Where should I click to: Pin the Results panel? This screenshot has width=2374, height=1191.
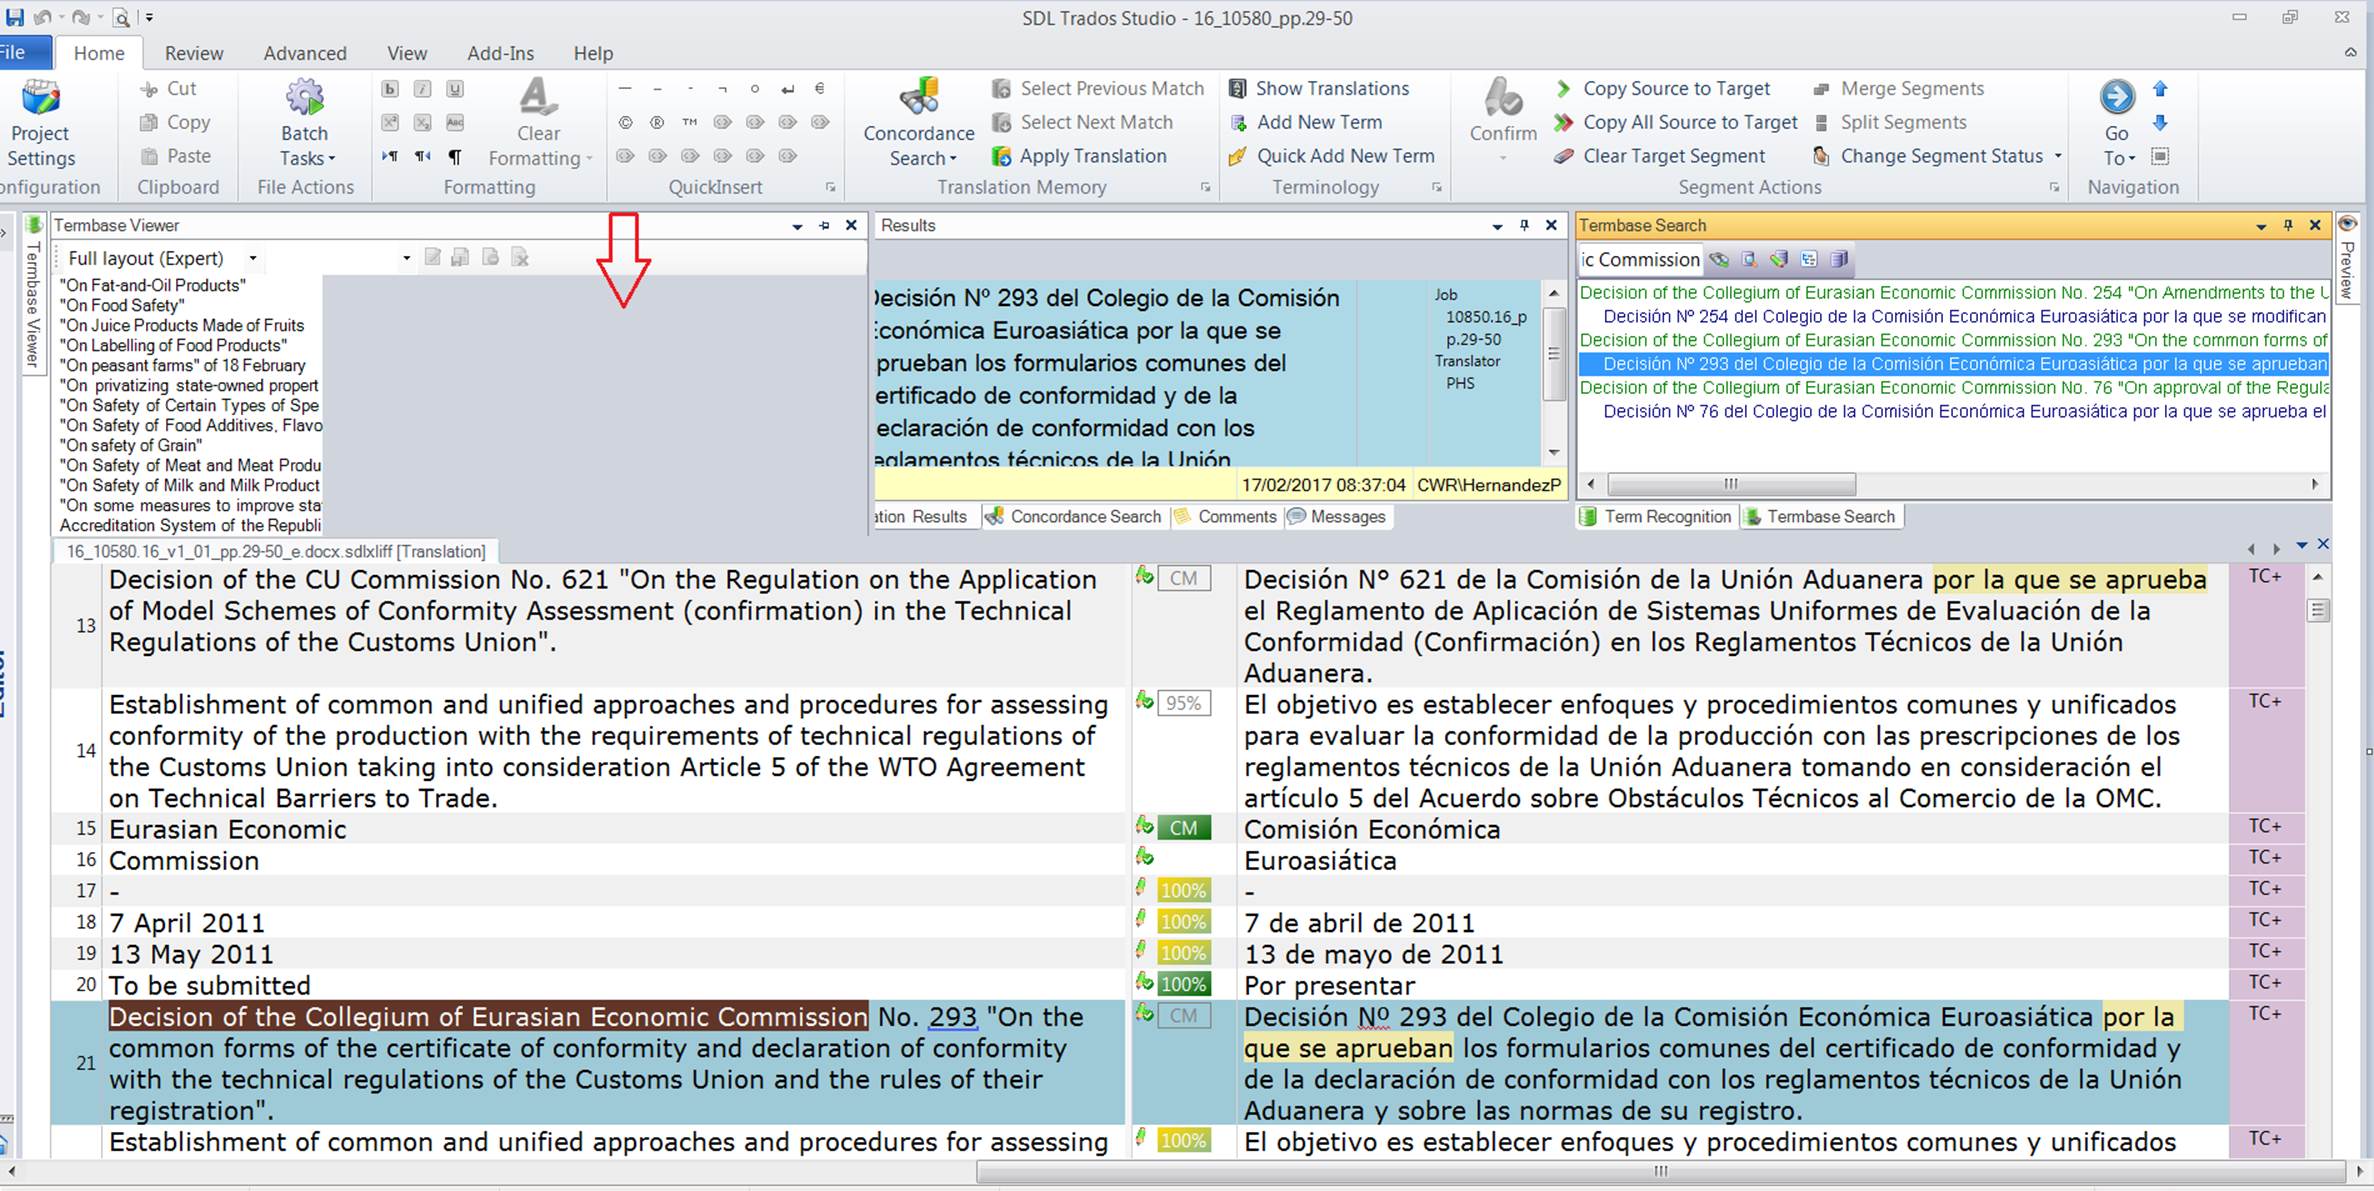click(x=1524, y=226)
